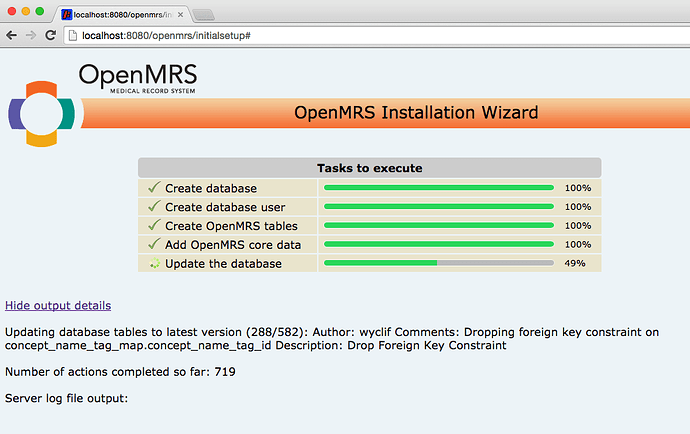Click the browser back arrow

11,35
